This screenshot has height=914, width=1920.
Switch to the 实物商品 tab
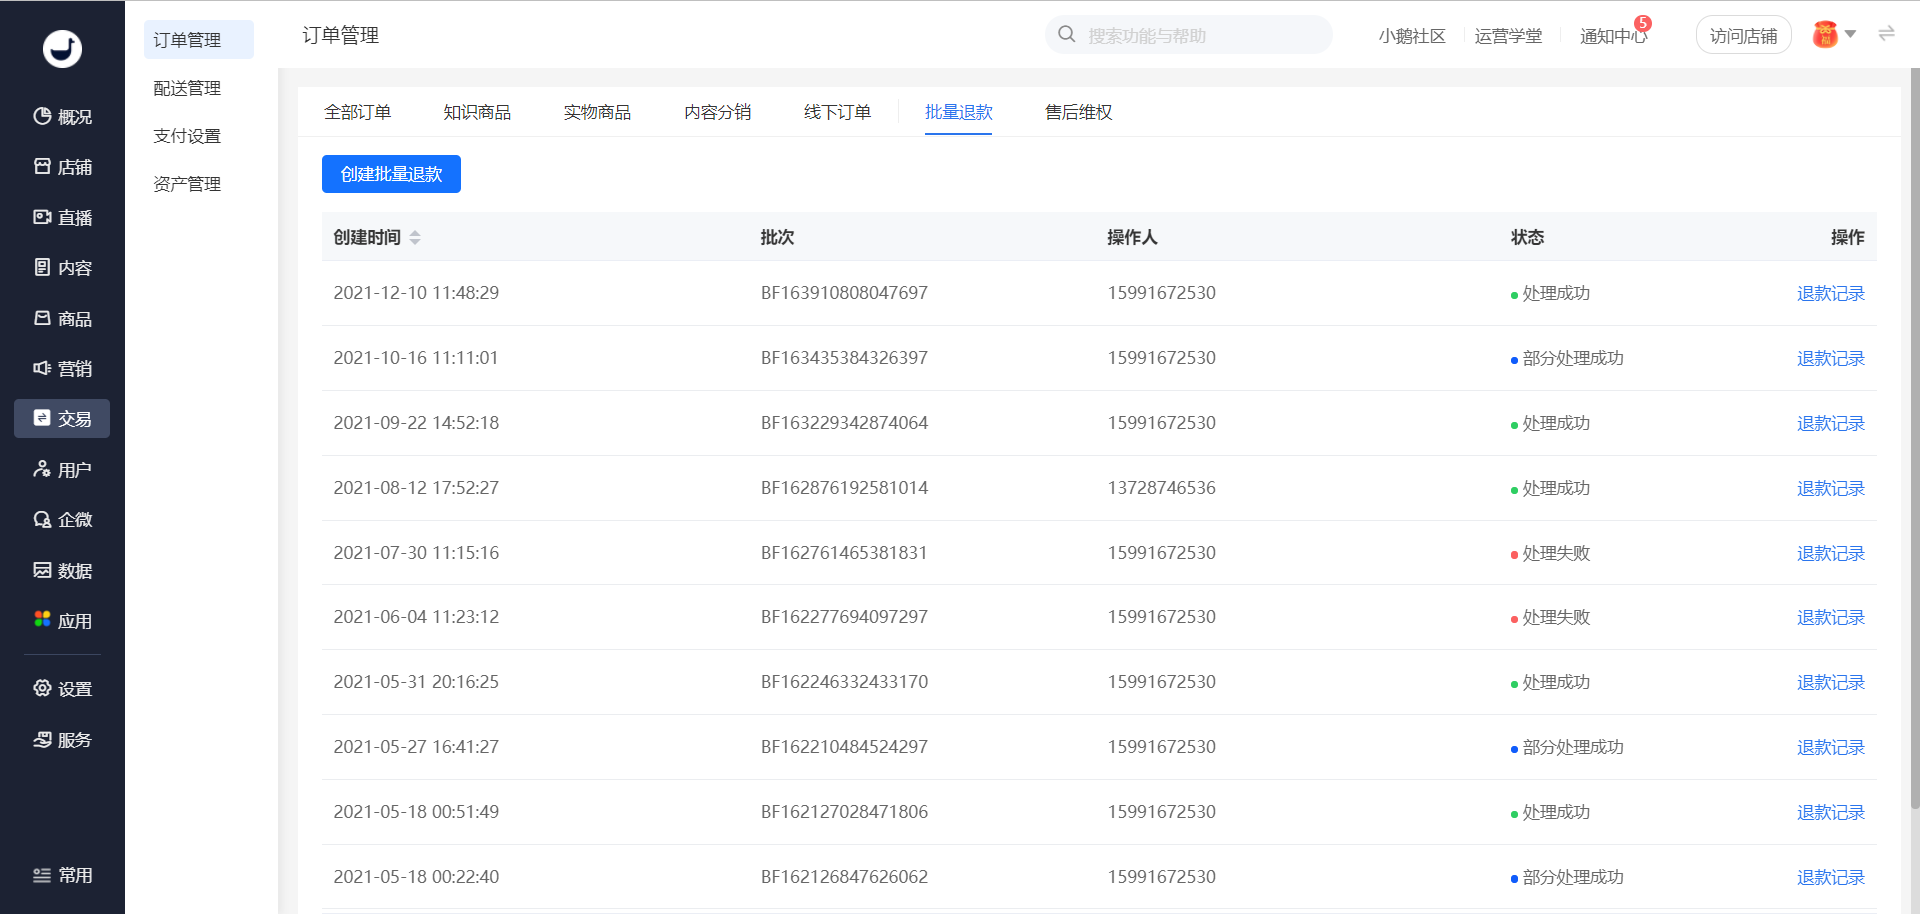(597, 112)
